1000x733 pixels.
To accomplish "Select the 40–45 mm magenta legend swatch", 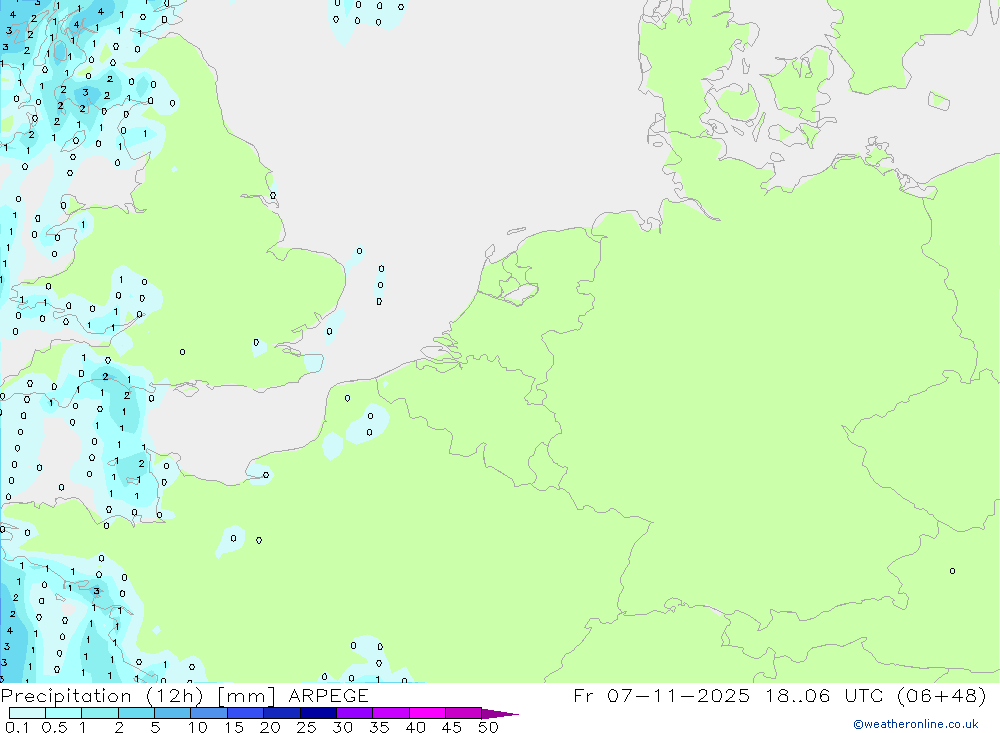I will click(427, 713).
